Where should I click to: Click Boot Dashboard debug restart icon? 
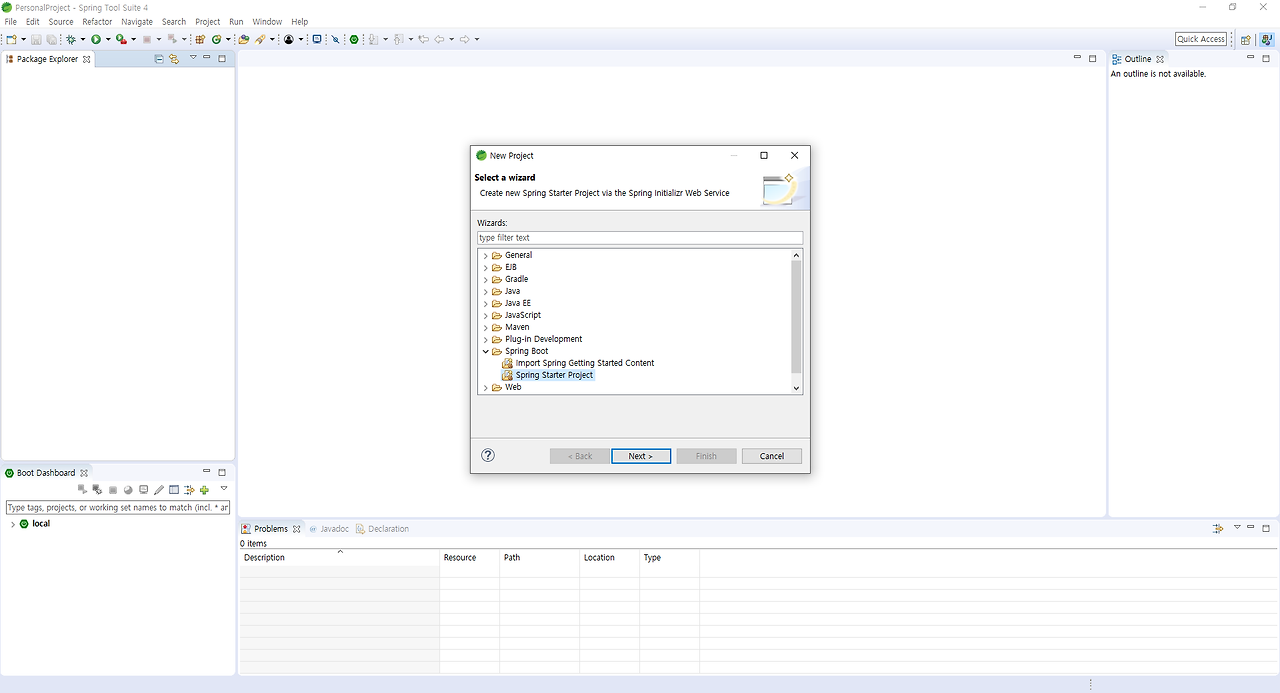tap(97, 489)
